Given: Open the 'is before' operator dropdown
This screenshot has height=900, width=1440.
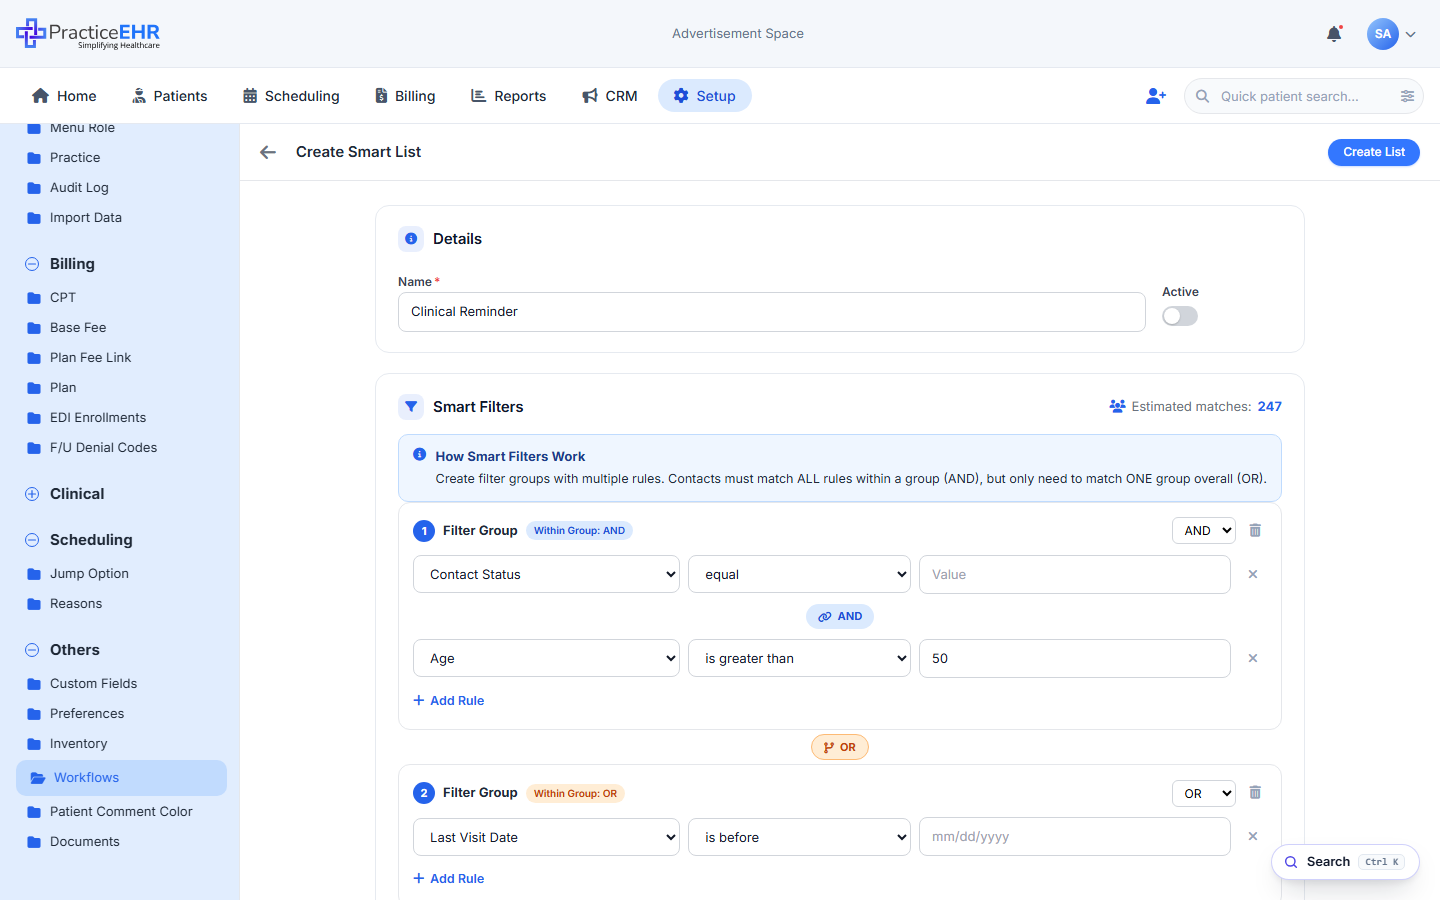Looking at the screenshot, I should pos(799,837).
